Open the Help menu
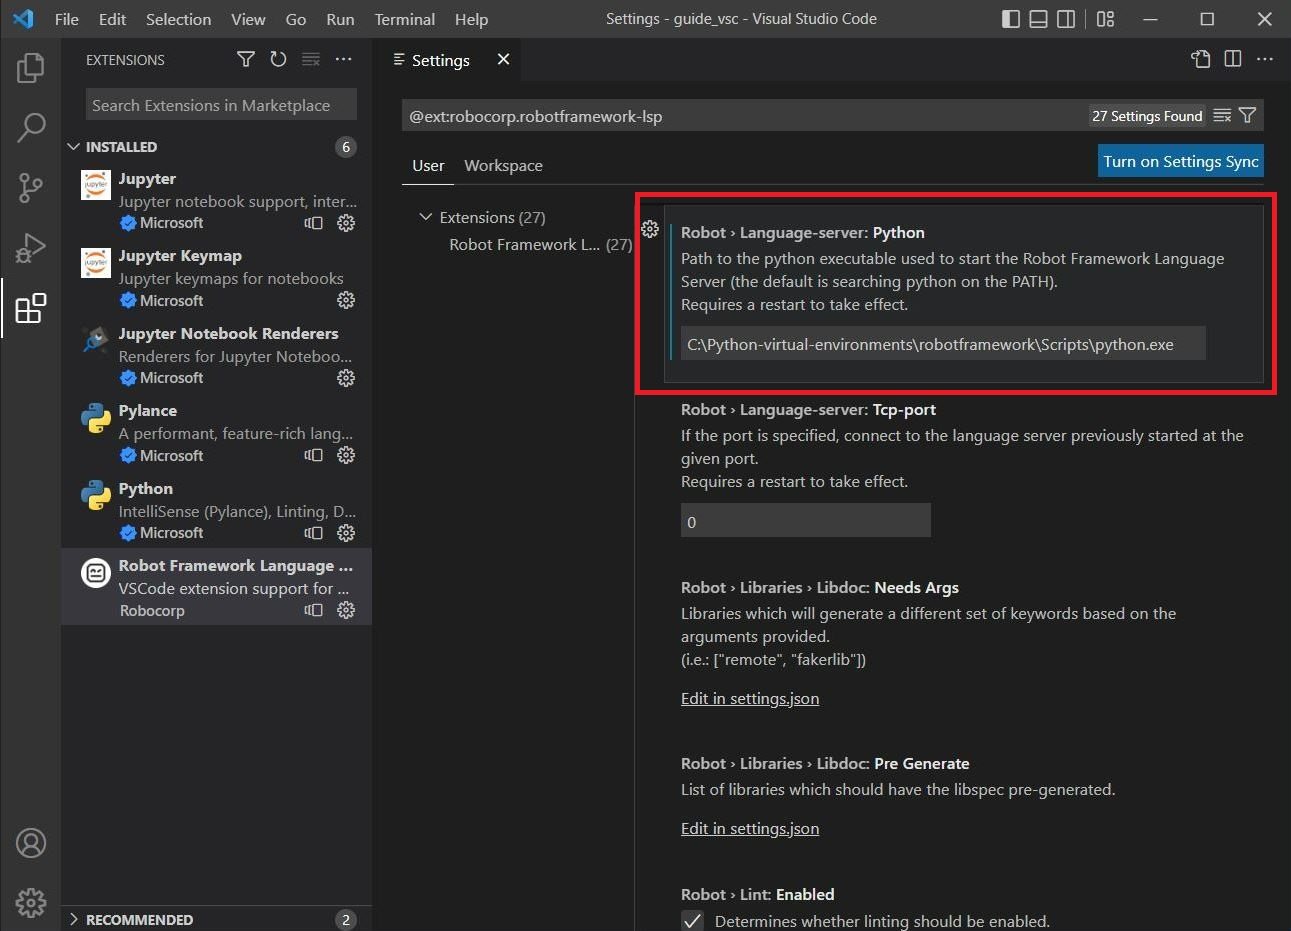The image size is (1291, 931). pyautogui.click(x=471, y=19)
